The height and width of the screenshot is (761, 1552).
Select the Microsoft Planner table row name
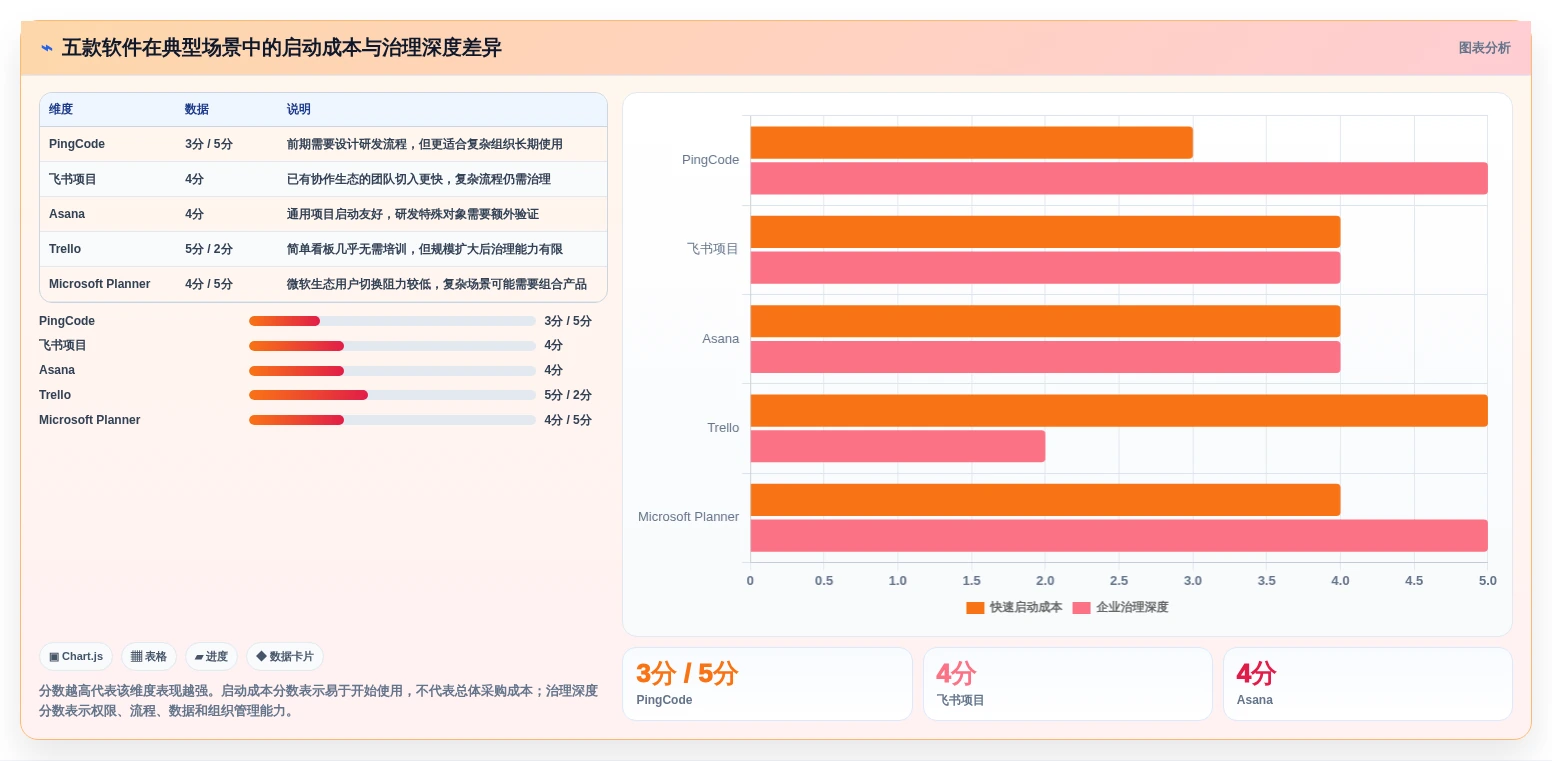coord(100,284)
